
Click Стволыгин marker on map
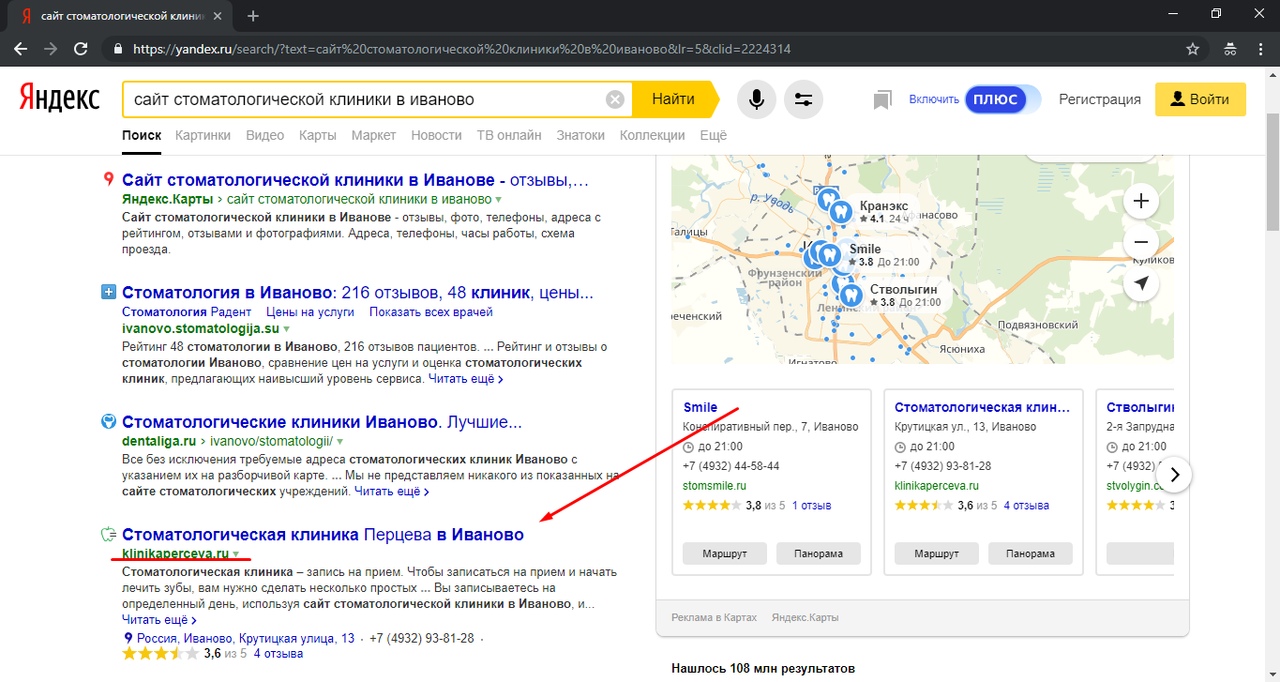pos(851,295)
